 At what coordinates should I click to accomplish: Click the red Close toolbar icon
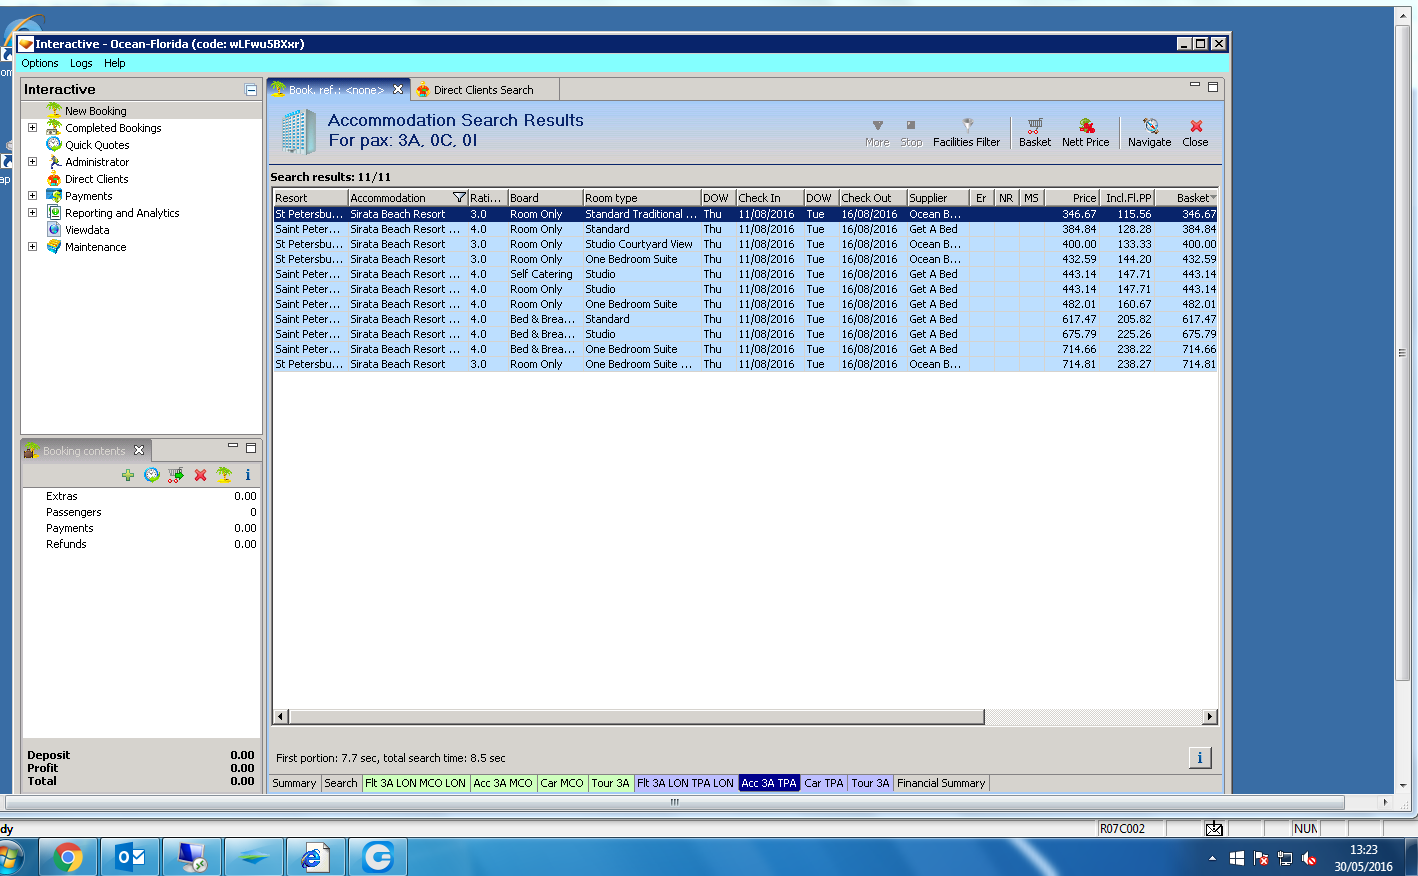tap(1195, 132)
